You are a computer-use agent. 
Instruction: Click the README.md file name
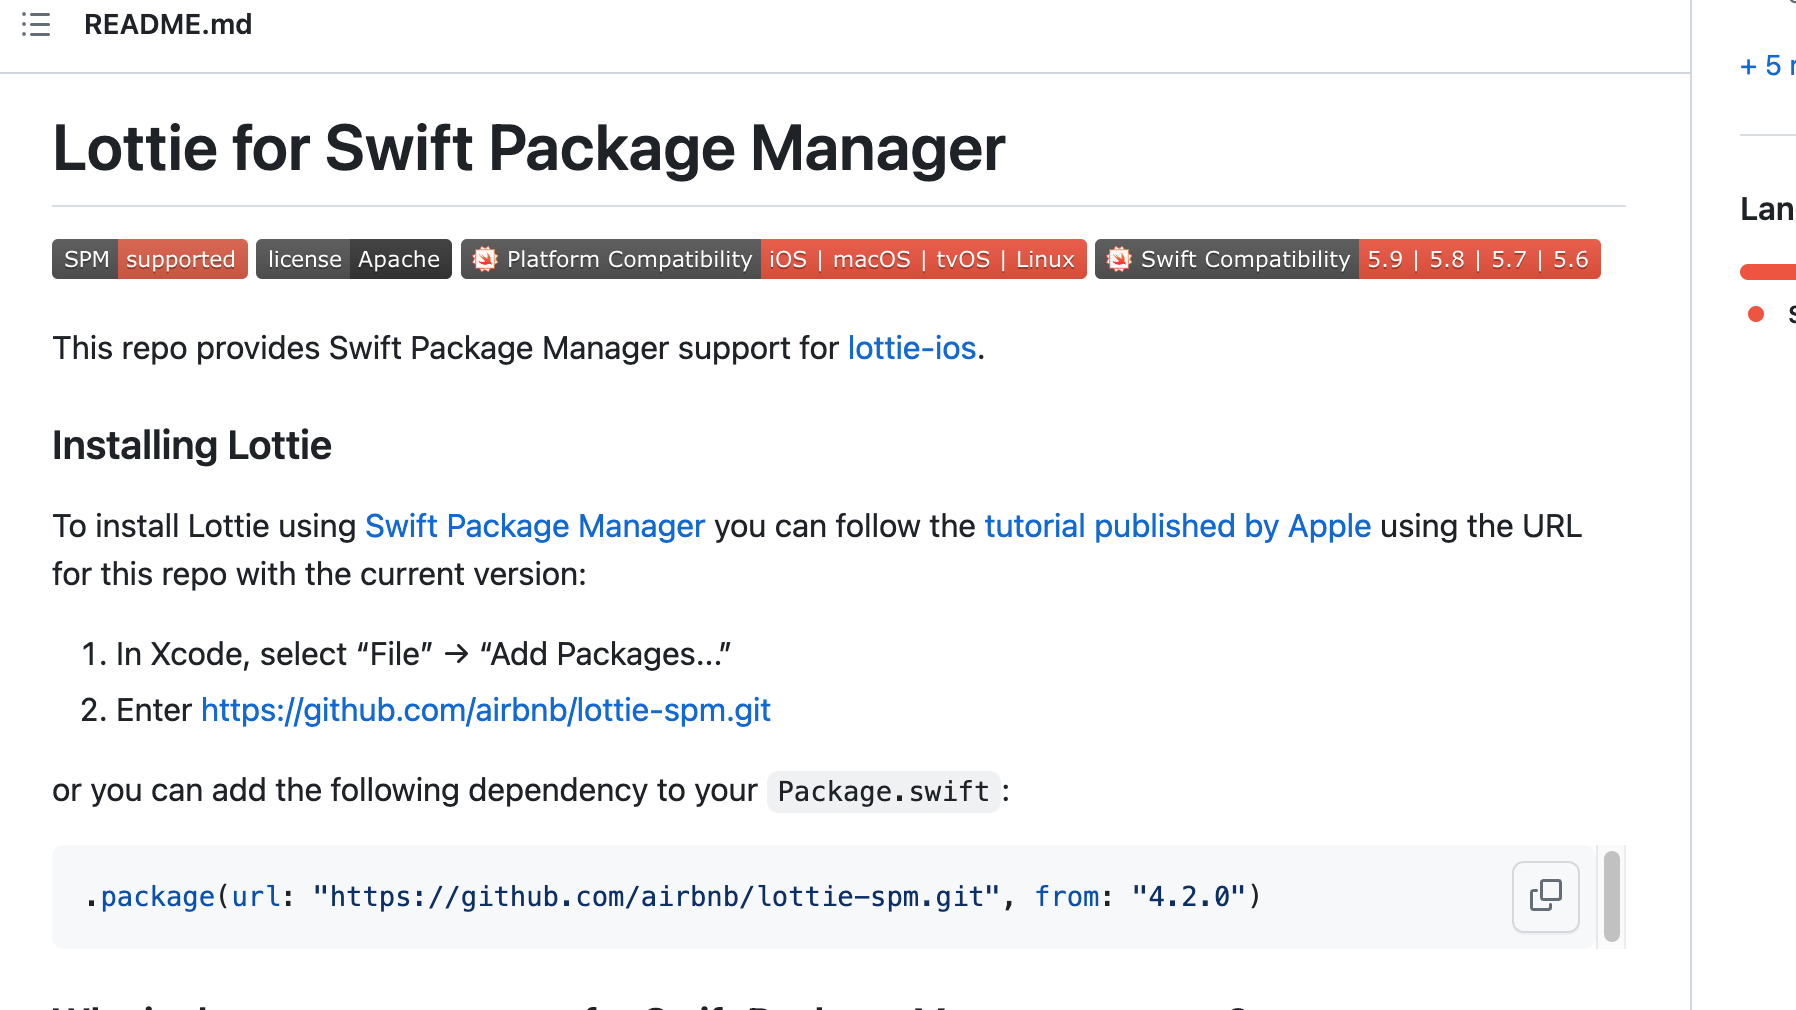coord(168,24)
